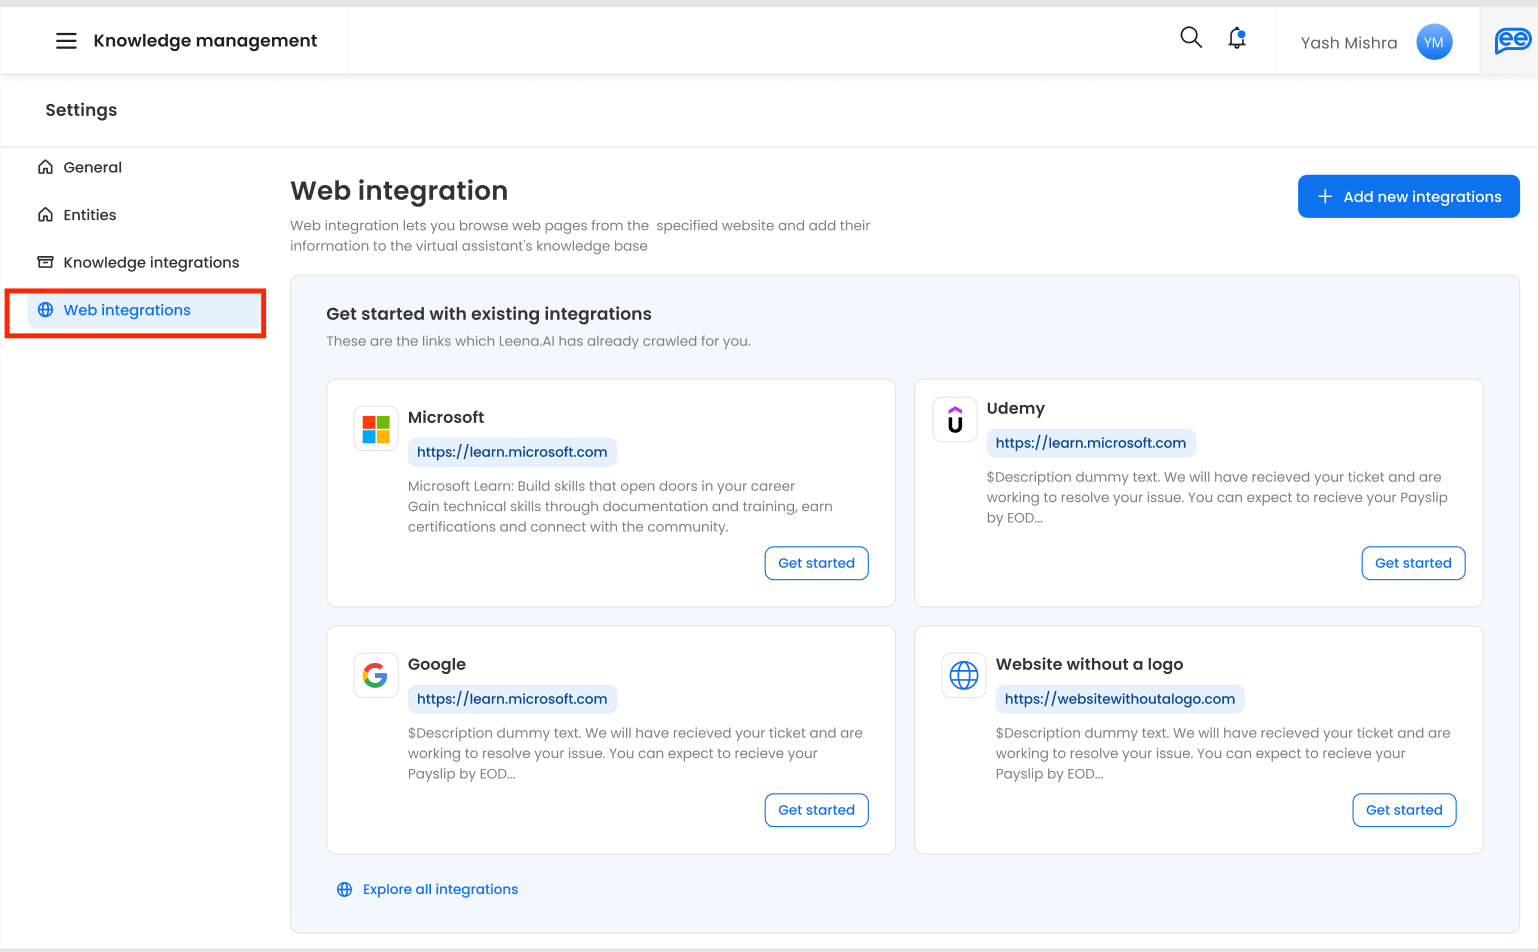This screenshot has width=1538, height=952.
Task: Click Add new integrations button
Action: pos(1408,197)
